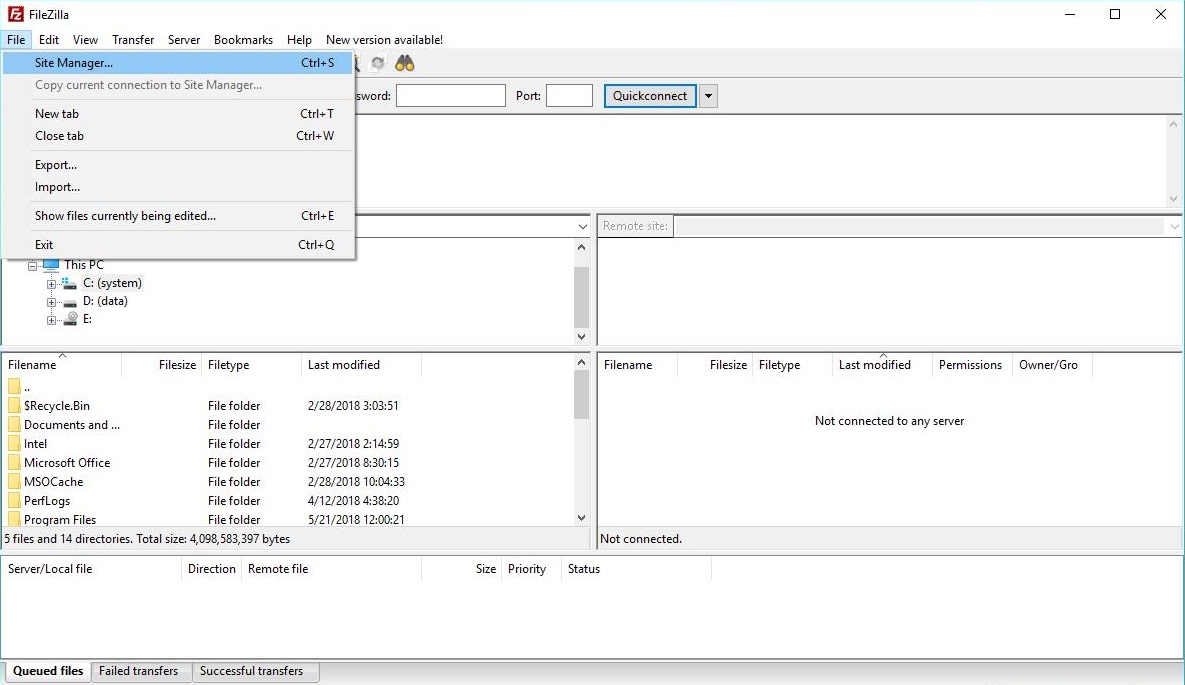Click the Priority column header in queue
The height and width of the screenshot is (685, 1185).
(532, 569)
